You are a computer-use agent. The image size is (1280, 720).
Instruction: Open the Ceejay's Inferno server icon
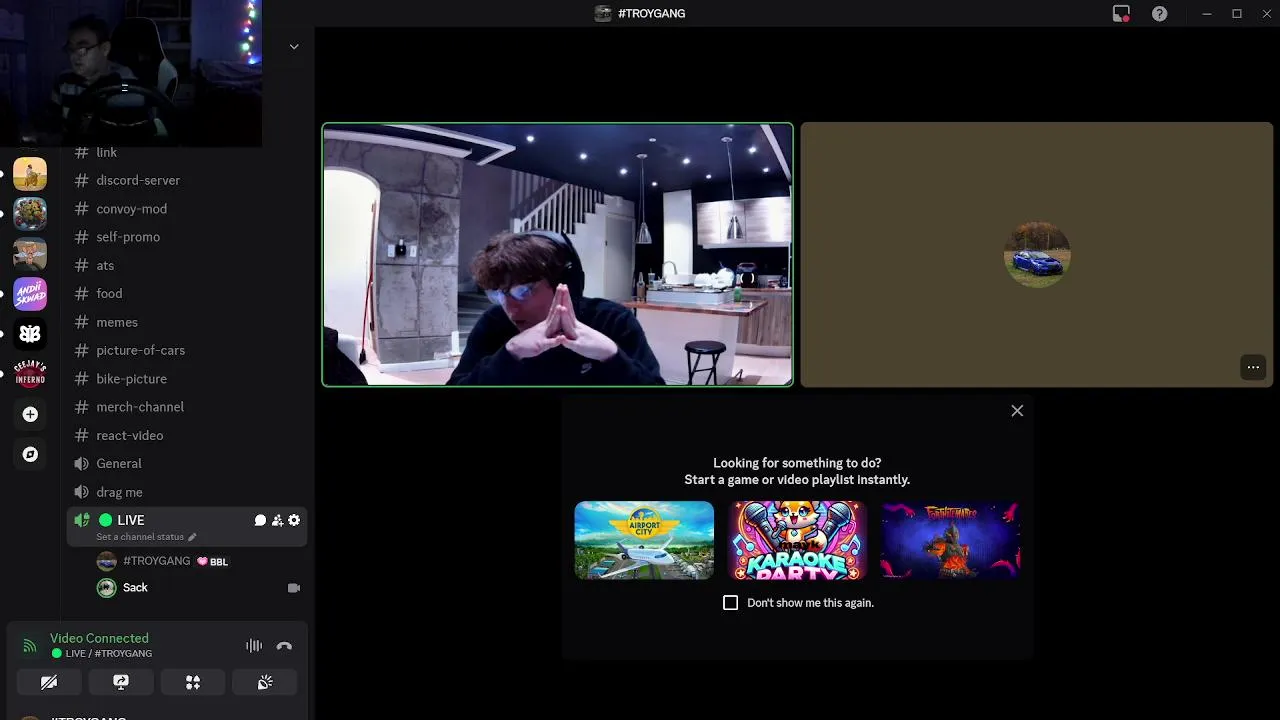[x=30, y=374]
